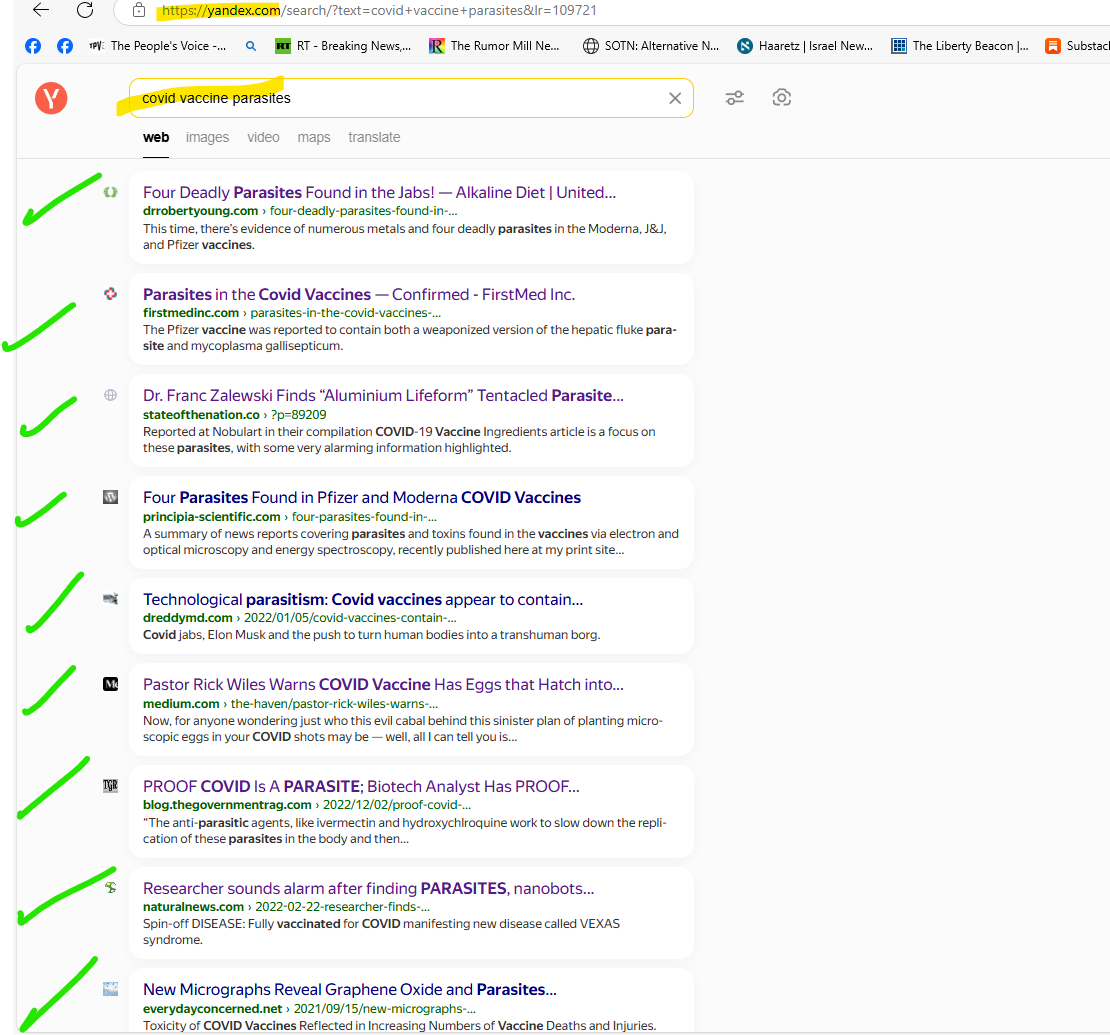Open 'PROOF COVID Is A PARASITE' result
The height and width of the screenshot is (1035, 1110).
pyautogui.click(x=361, y=787)
